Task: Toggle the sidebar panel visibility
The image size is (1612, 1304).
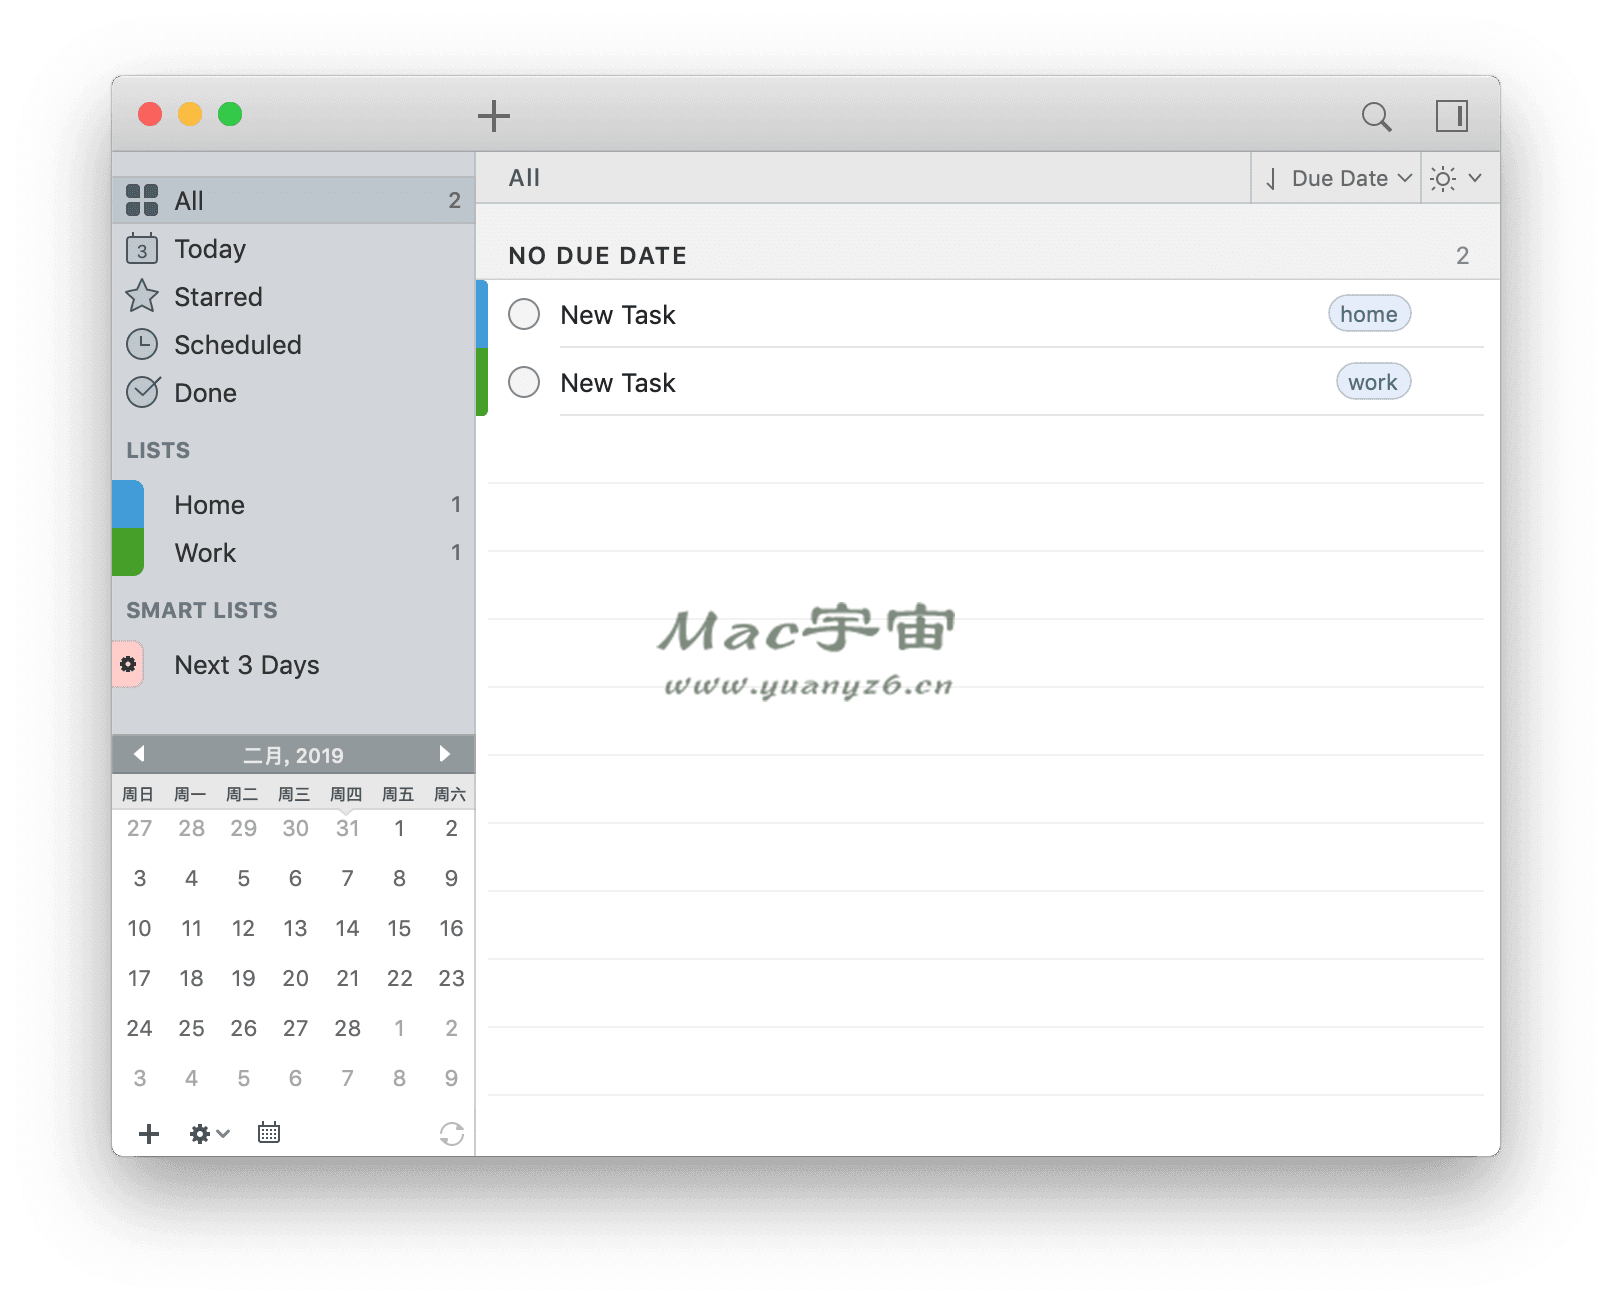Action: [x=1453, y=116]
